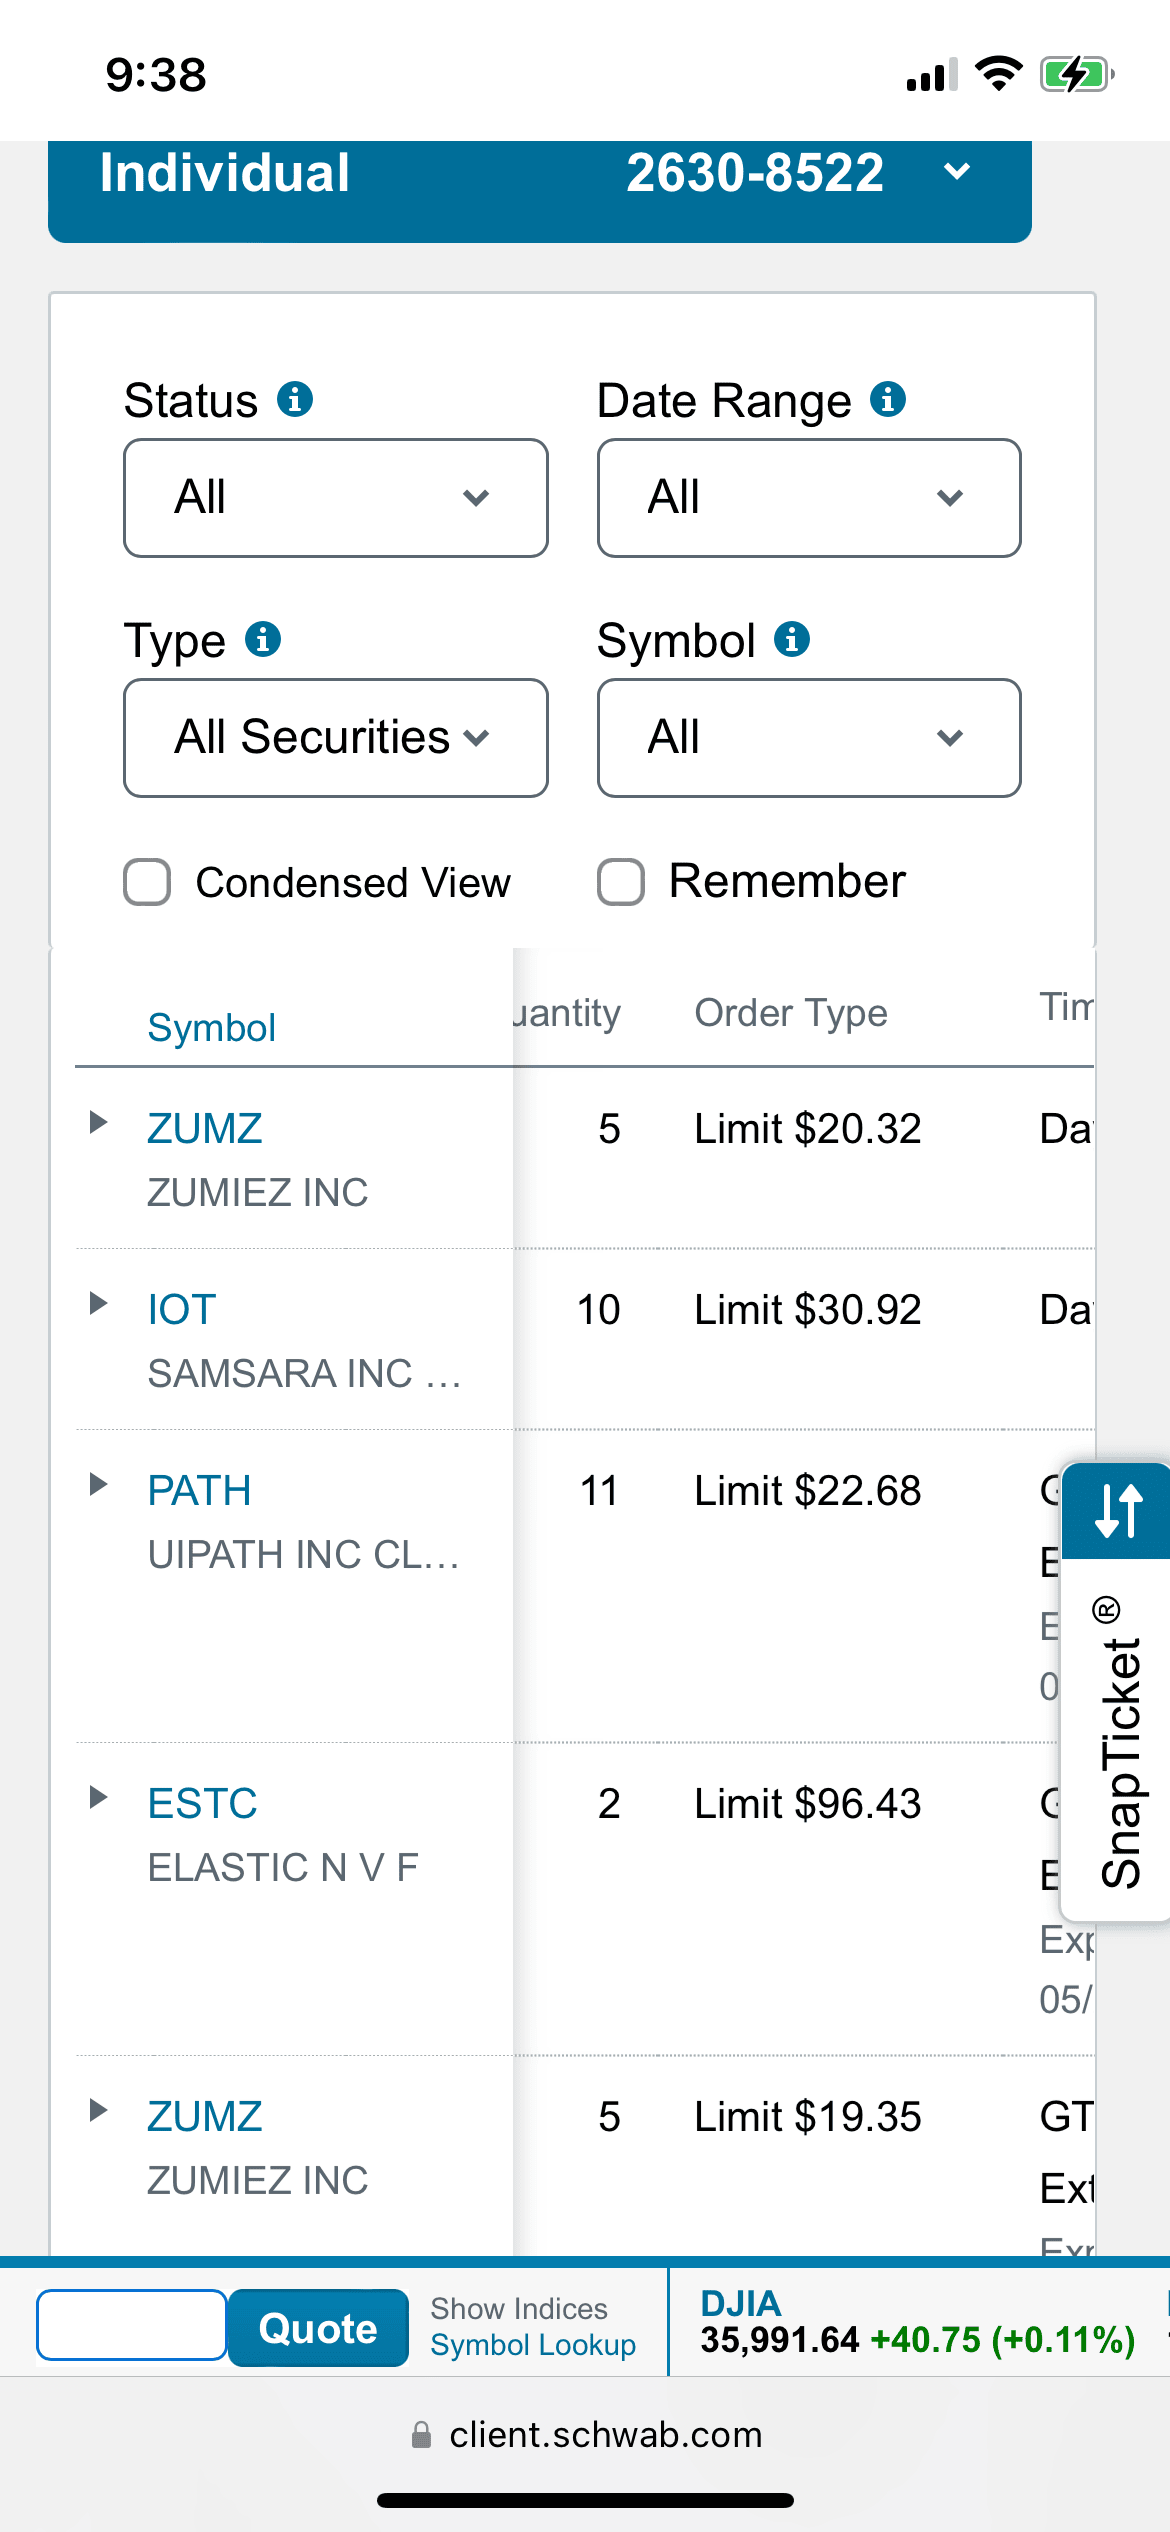This screenshot has height=2532, width=1170.
Task: Click the Status info icon
Action: [x=295, y=399]
